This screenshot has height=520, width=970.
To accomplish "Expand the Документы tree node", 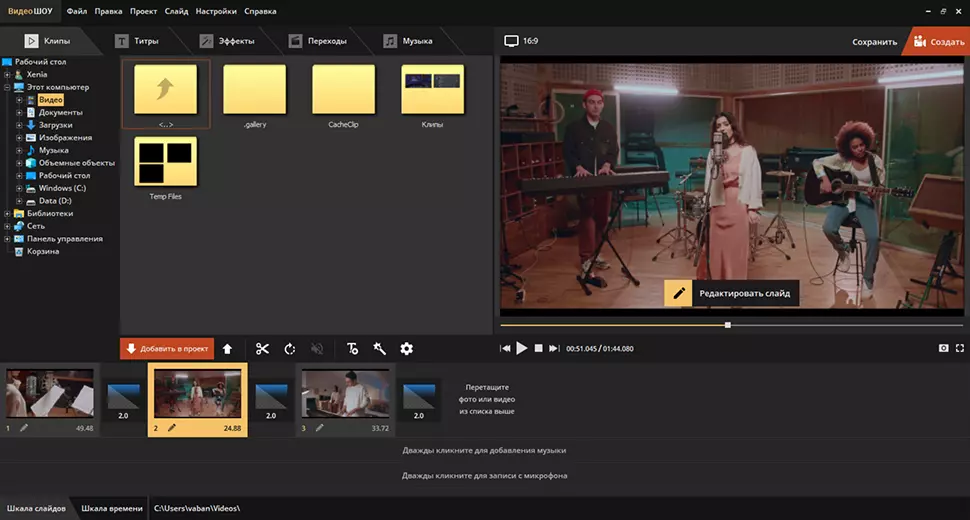I will click(x=19, y=113).
